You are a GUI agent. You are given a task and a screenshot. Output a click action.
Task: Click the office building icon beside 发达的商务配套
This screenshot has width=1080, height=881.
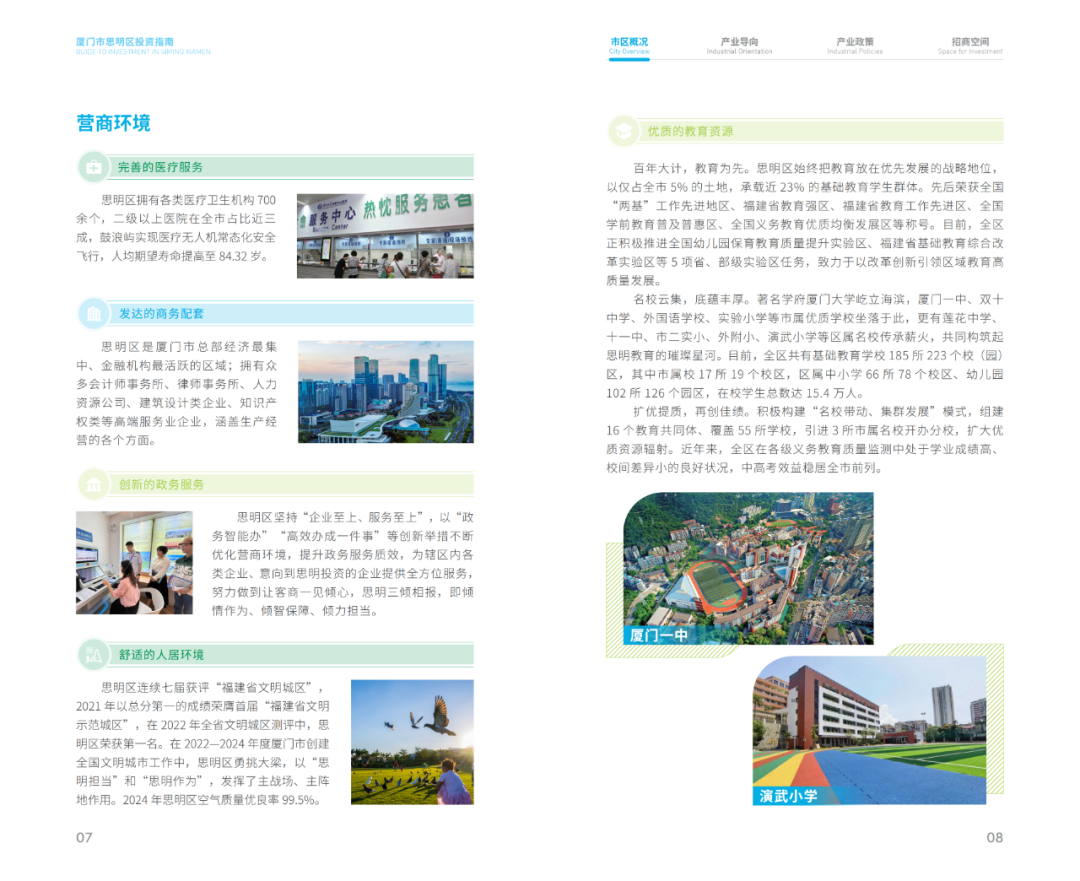[93, 314]
